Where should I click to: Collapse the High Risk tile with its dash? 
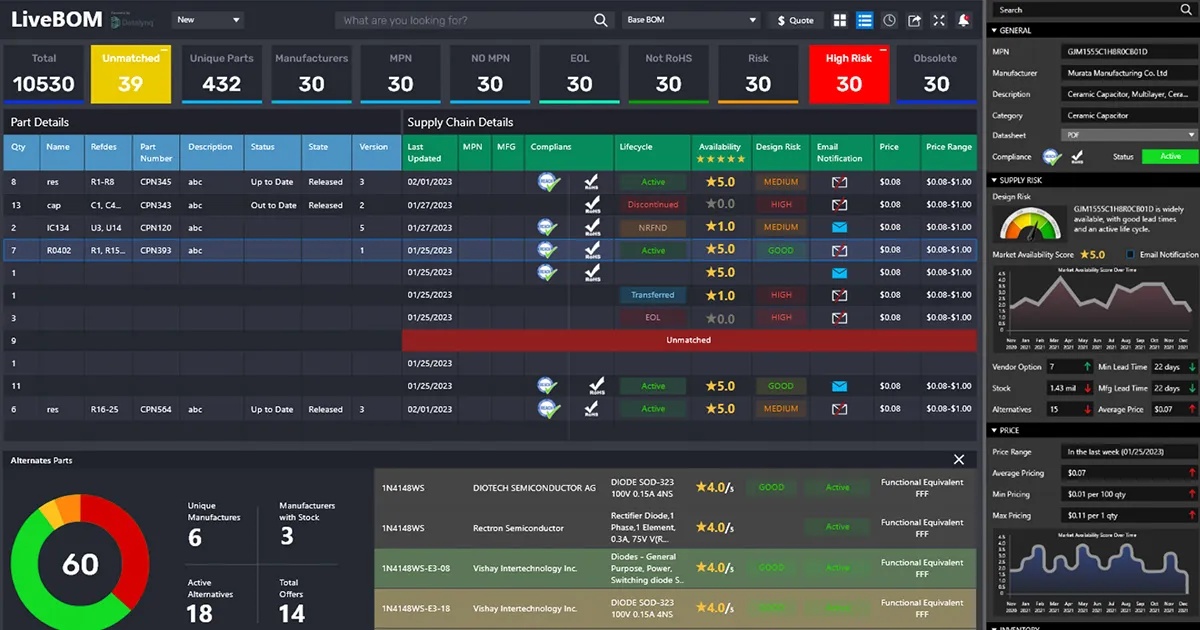click(x=881, y=49)
